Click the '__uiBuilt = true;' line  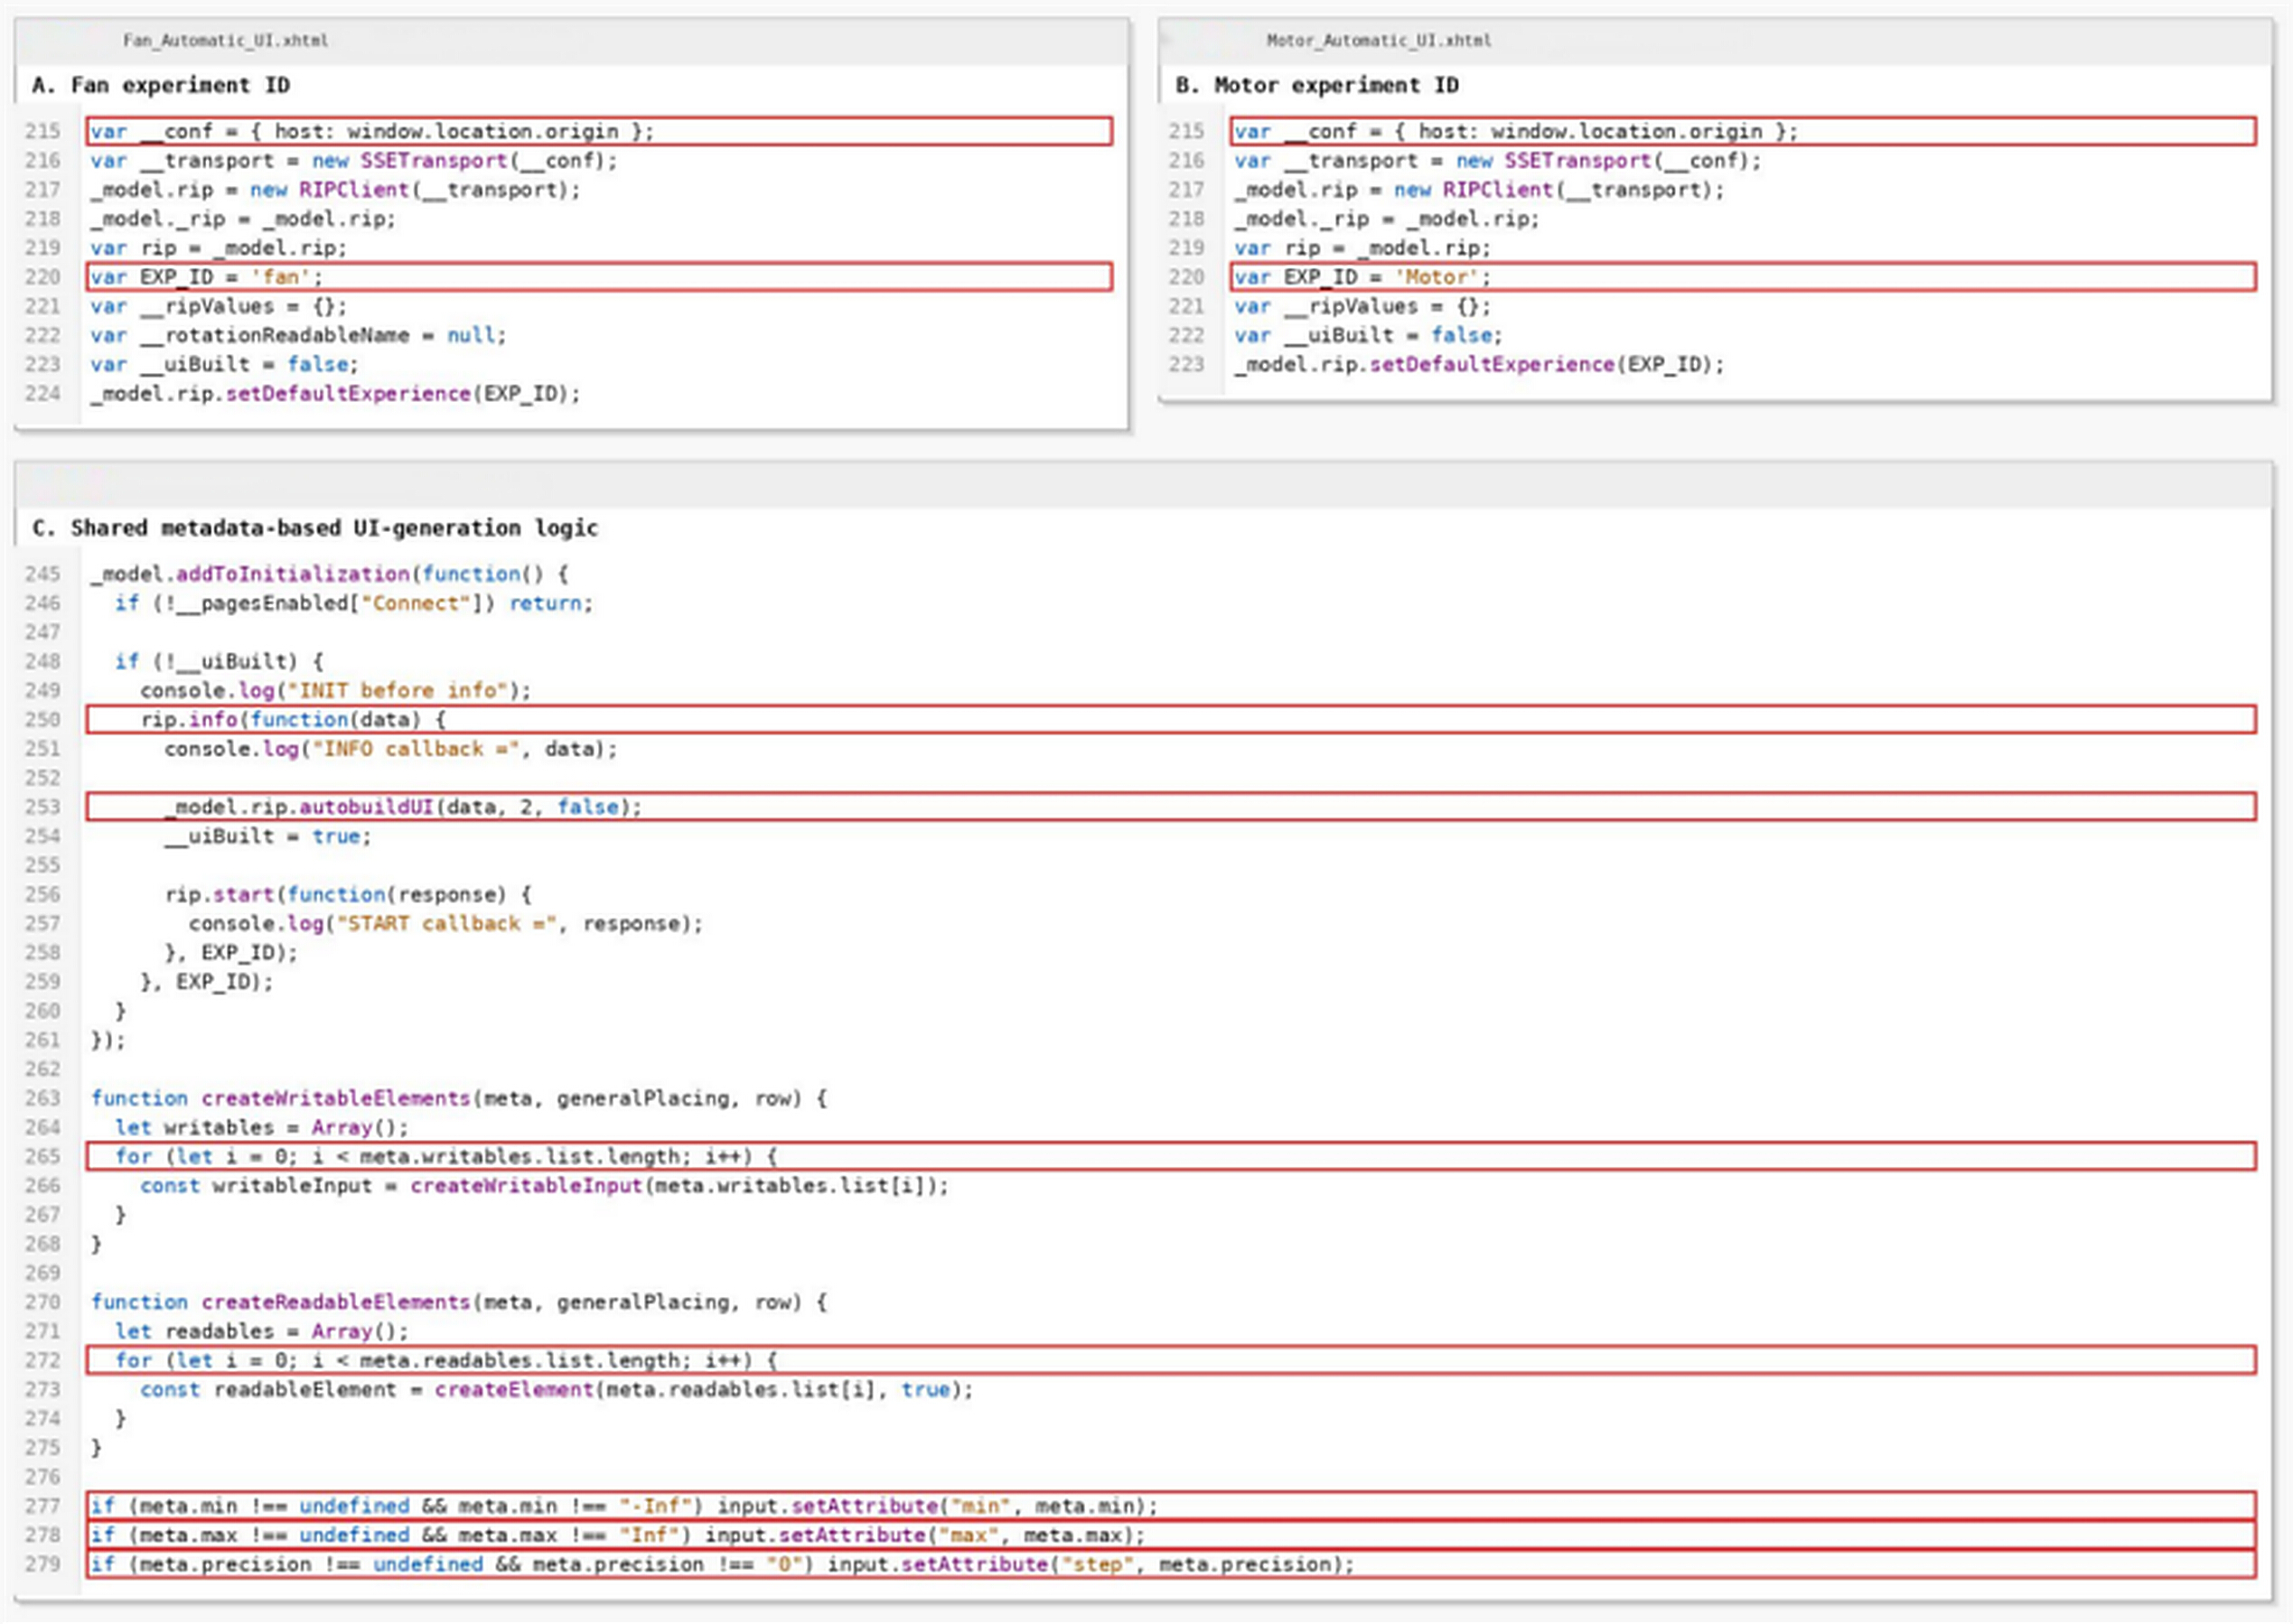268,836
